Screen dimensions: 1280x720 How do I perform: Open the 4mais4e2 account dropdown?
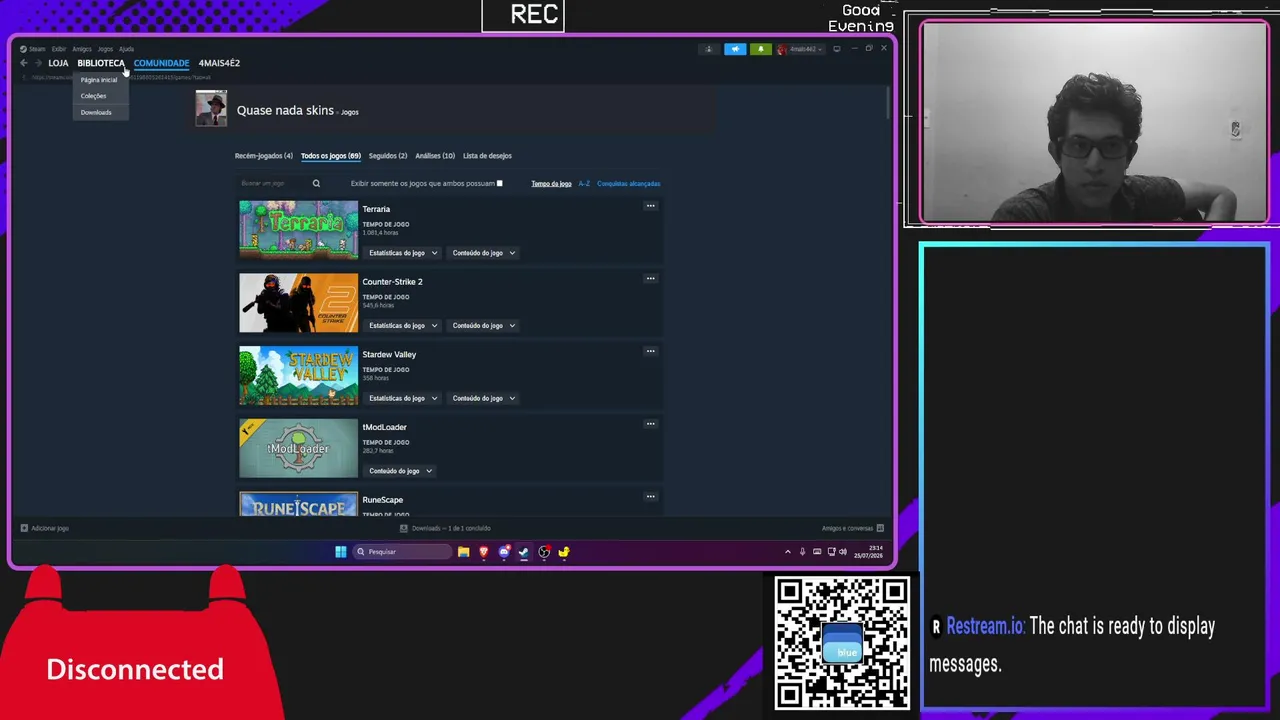coord(801,49)
